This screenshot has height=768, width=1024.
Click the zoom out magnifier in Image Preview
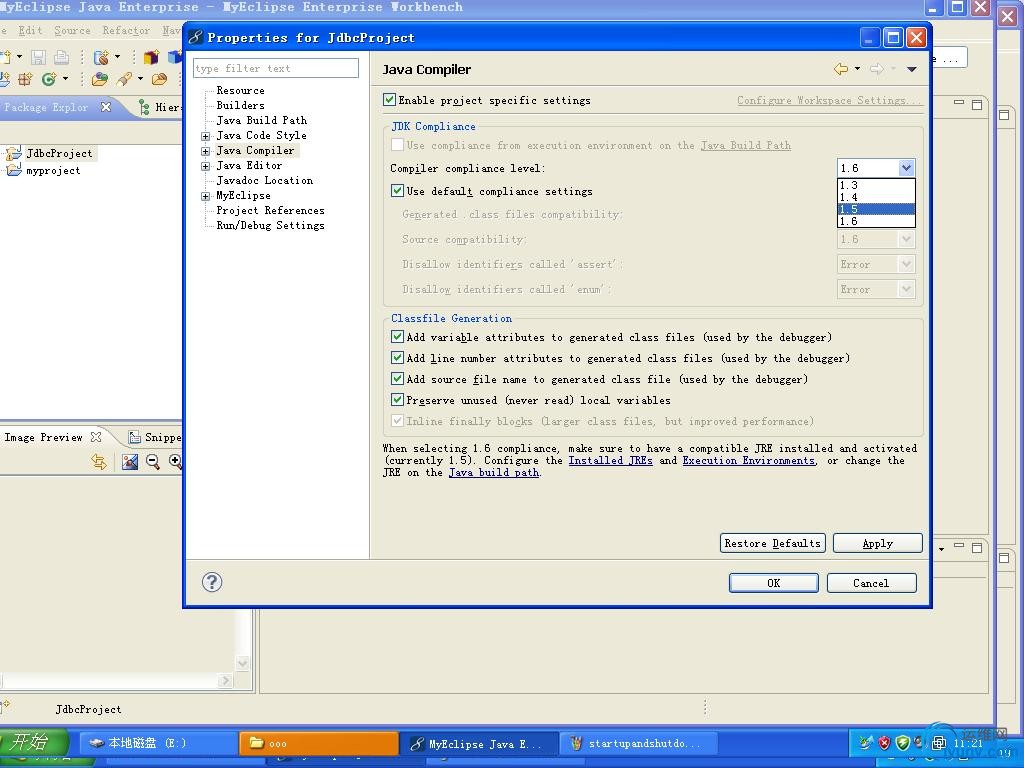(x=153, y=462)
